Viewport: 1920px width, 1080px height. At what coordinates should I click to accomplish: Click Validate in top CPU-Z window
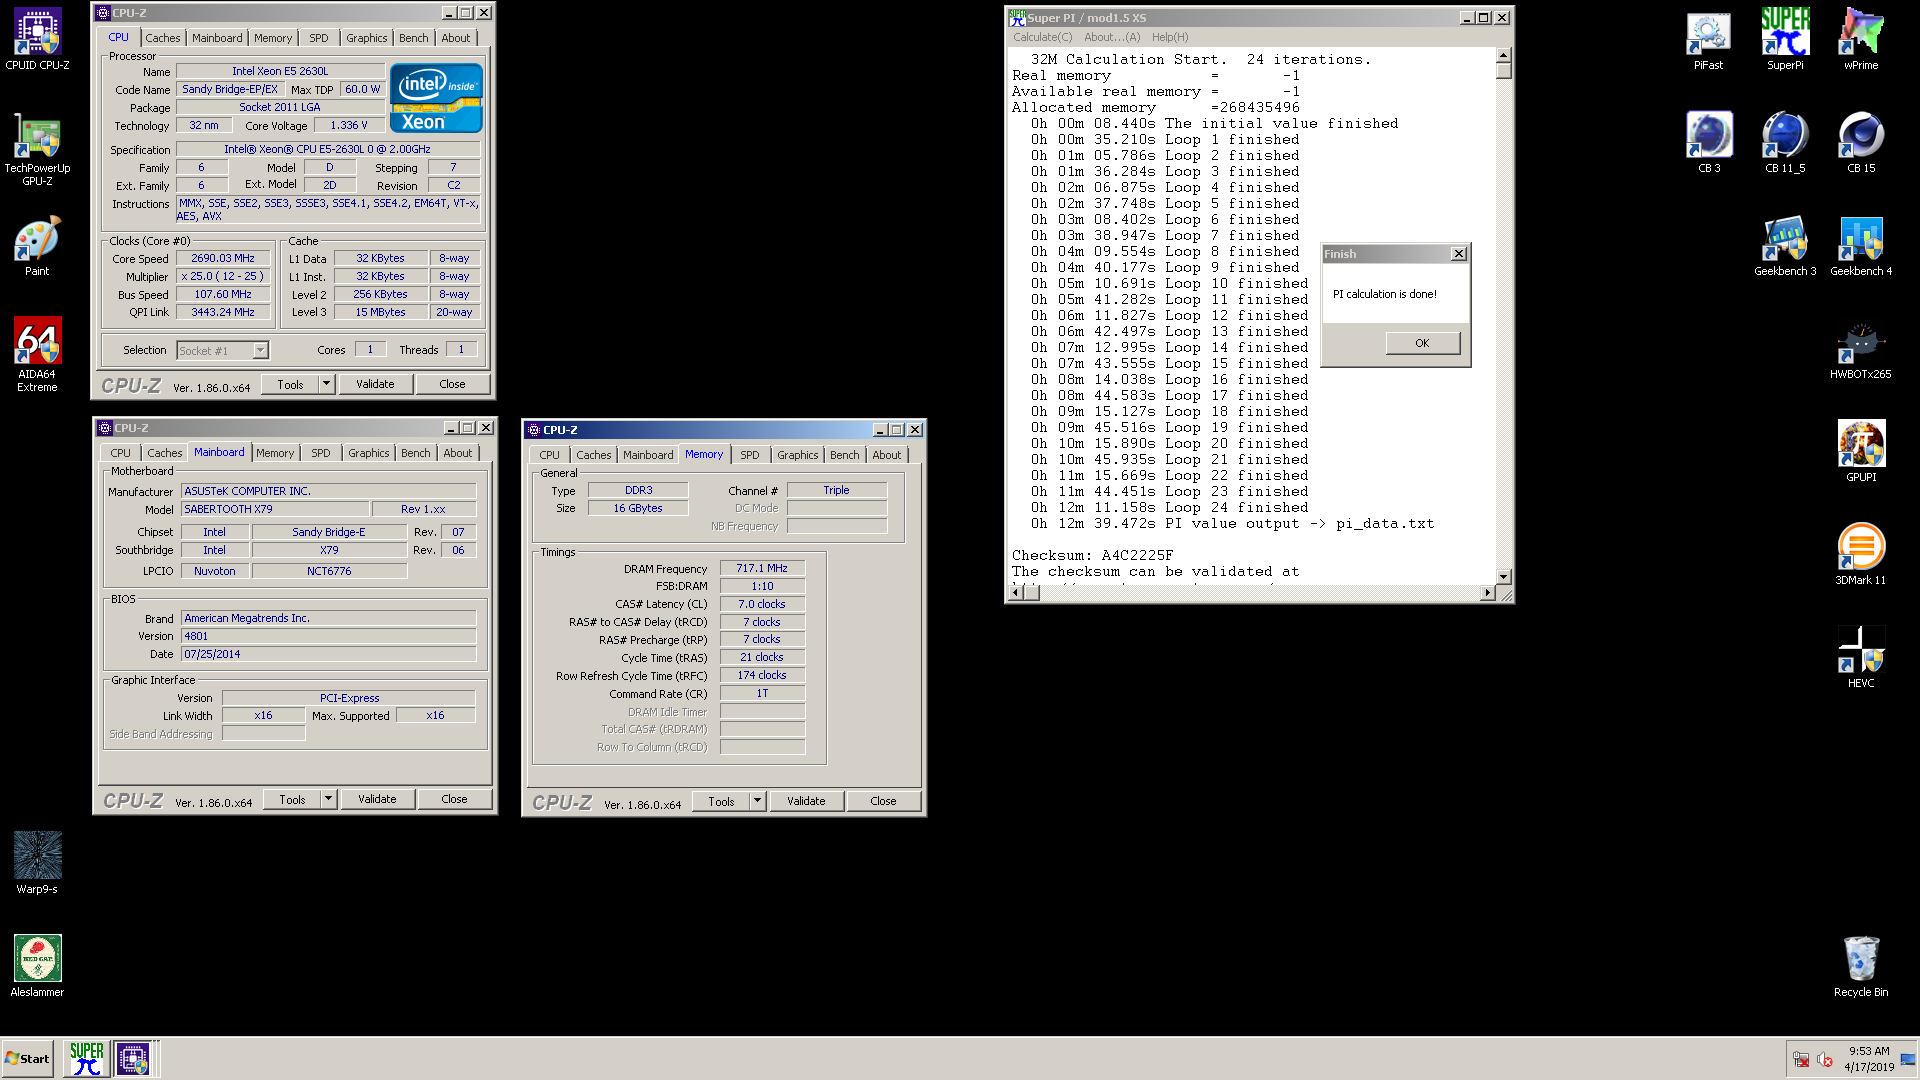click(375, 384)
